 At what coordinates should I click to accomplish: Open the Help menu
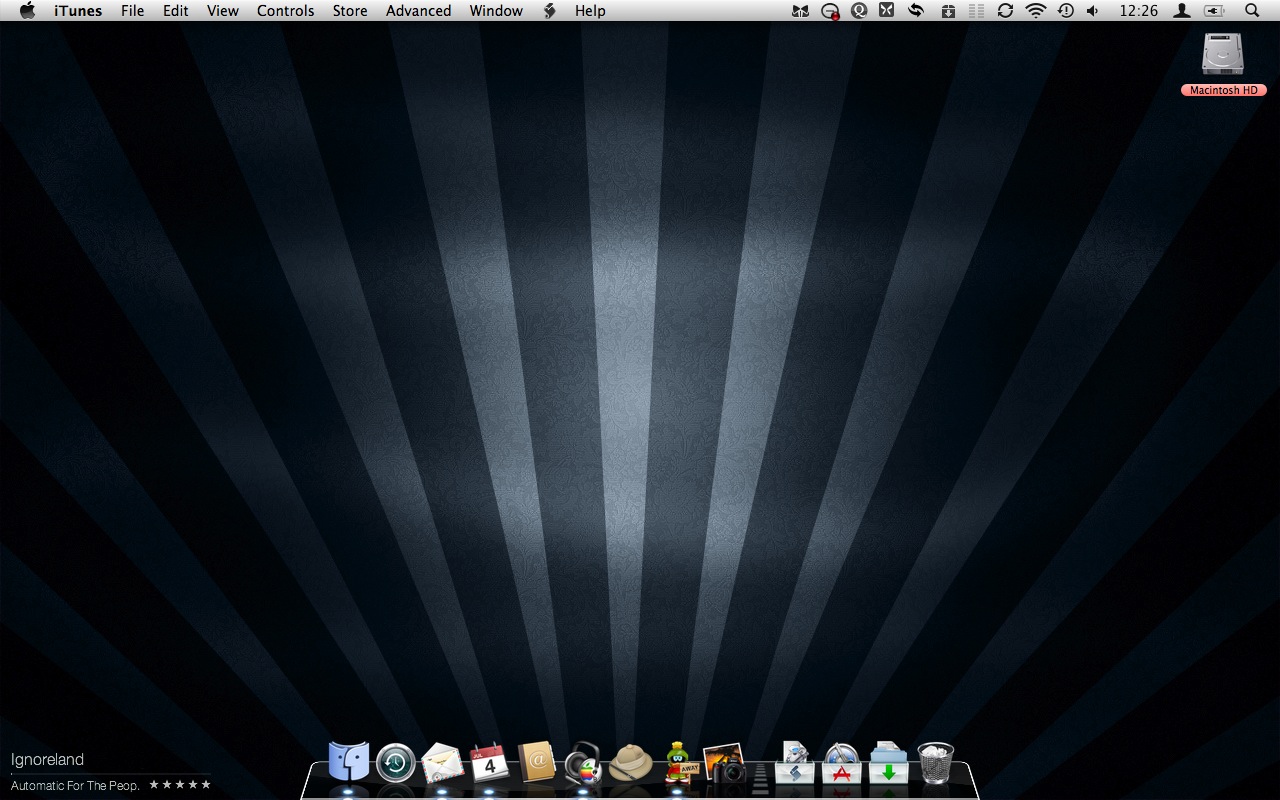(x=590, y=11)
